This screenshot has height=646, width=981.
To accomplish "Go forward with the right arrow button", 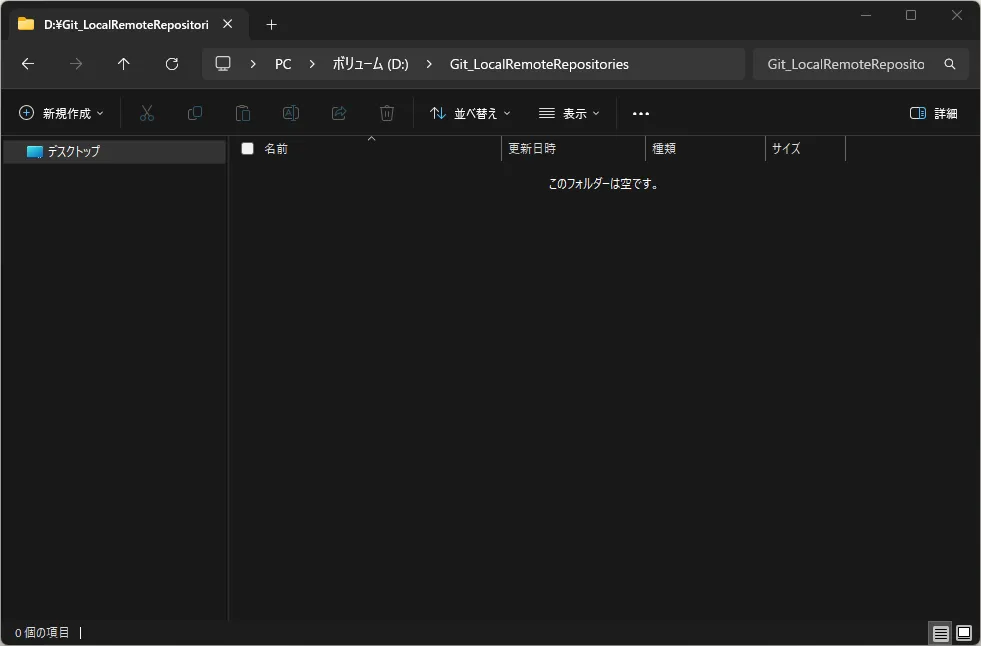I will point(76,64).
